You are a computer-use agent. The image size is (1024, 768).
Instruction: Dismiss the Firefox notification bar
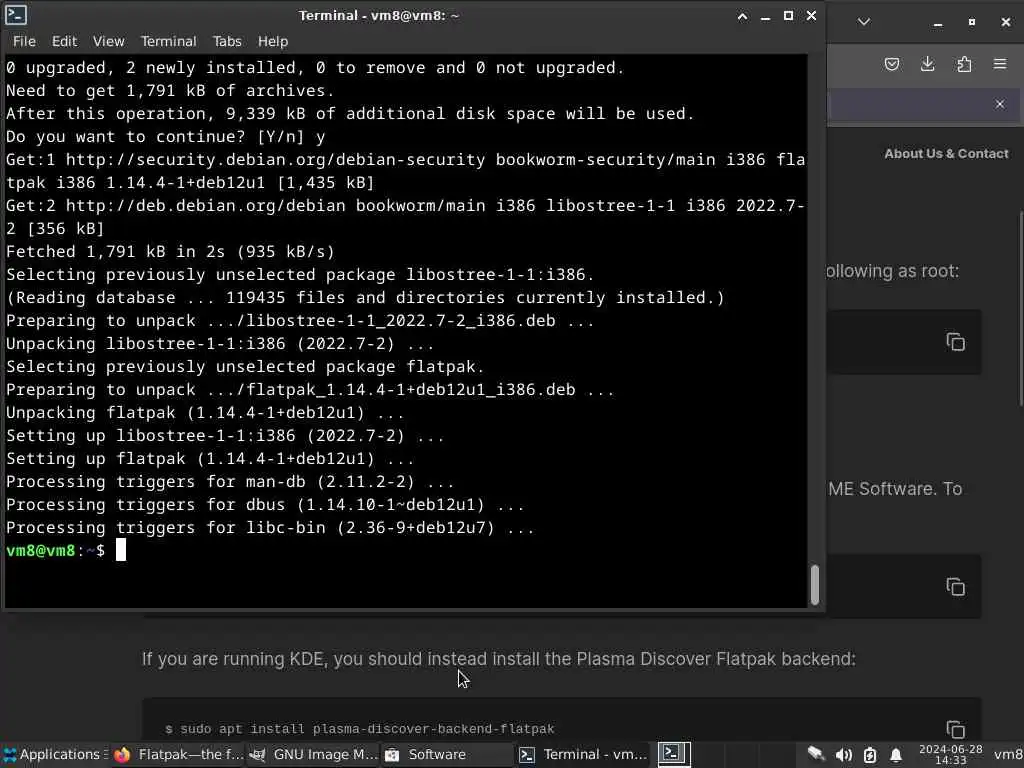pyautogui.click(x=1000, y=104)
